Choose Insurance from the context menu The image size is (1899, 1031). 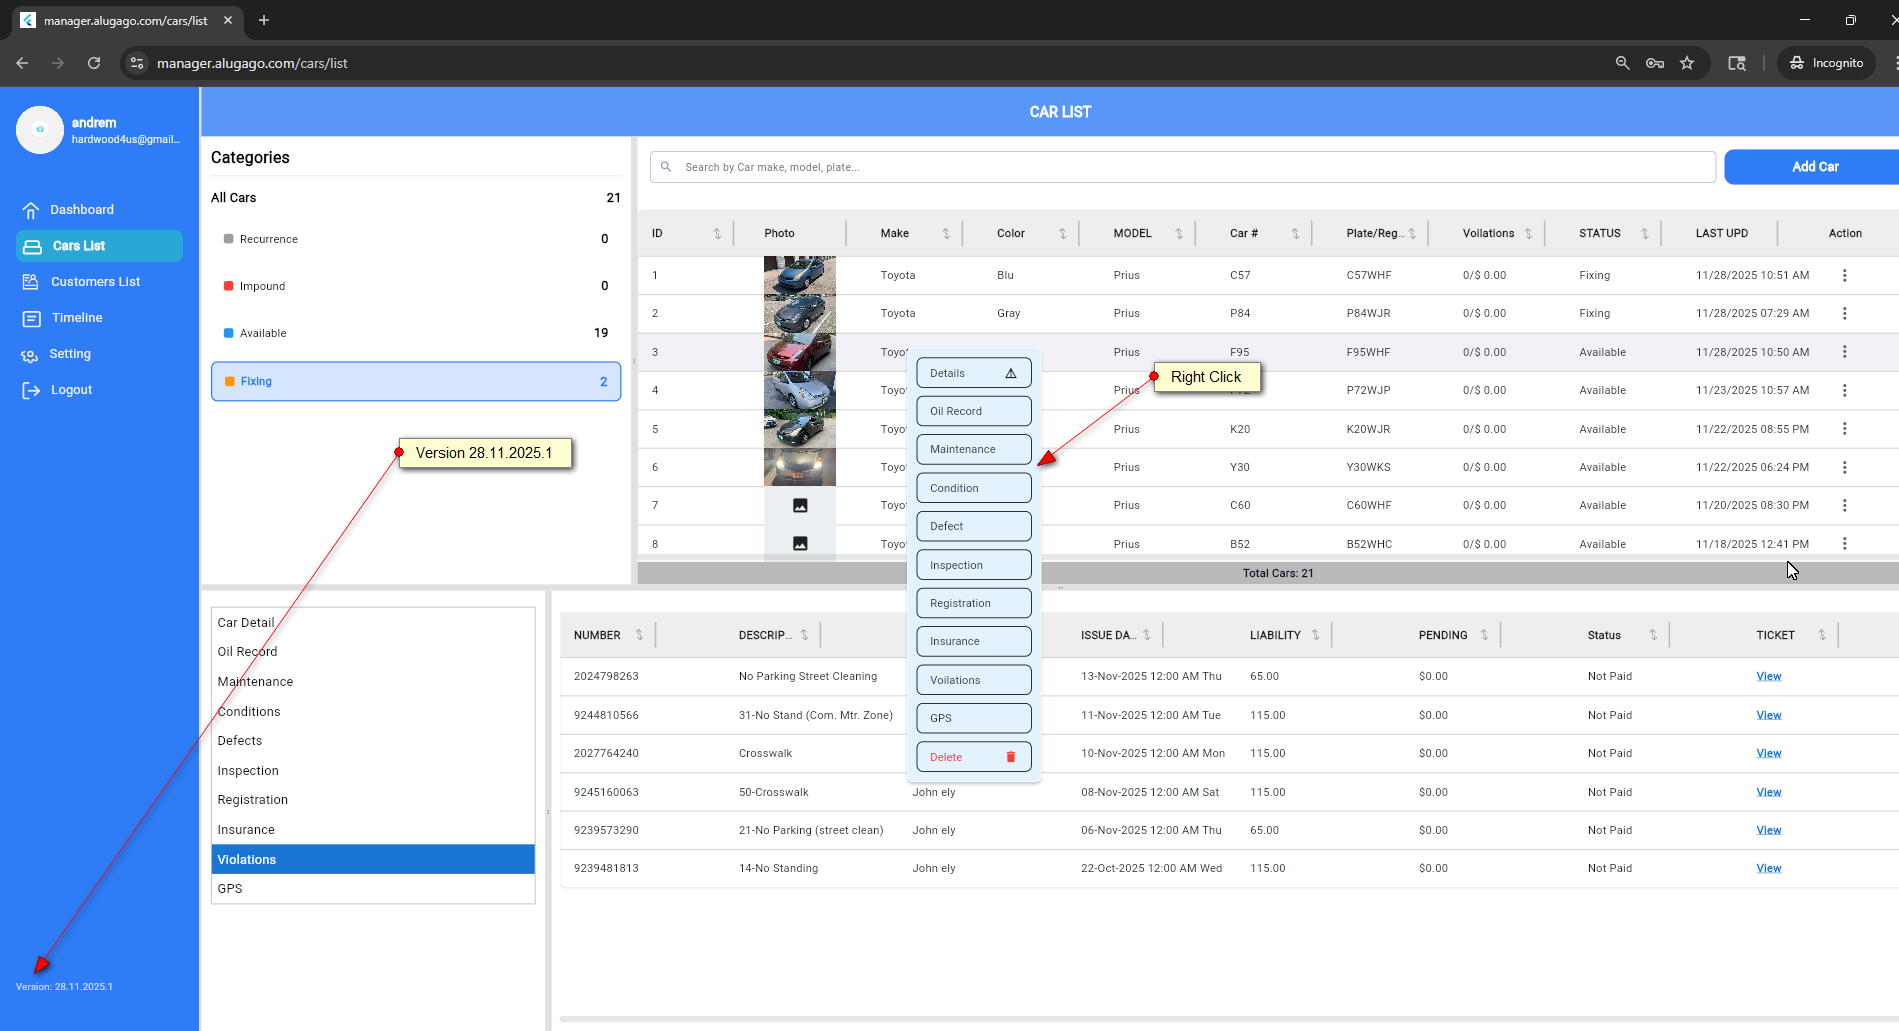coord(972,642)
